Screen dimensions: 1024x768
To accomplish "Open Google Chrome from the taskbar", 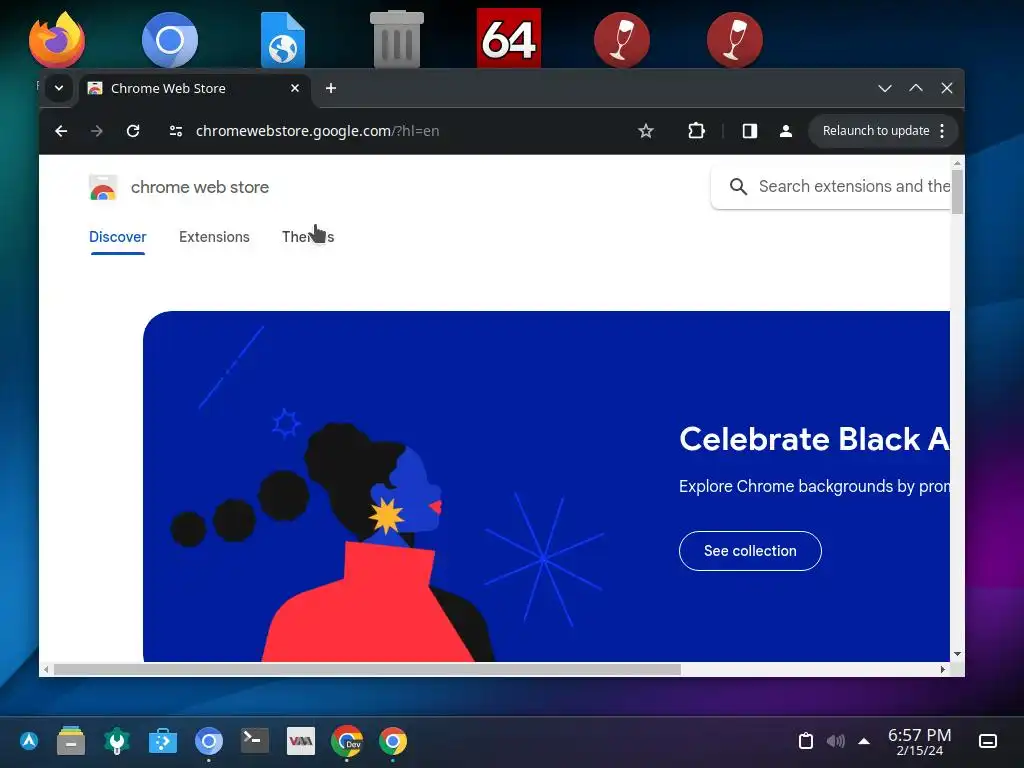I will click(392, 741).
